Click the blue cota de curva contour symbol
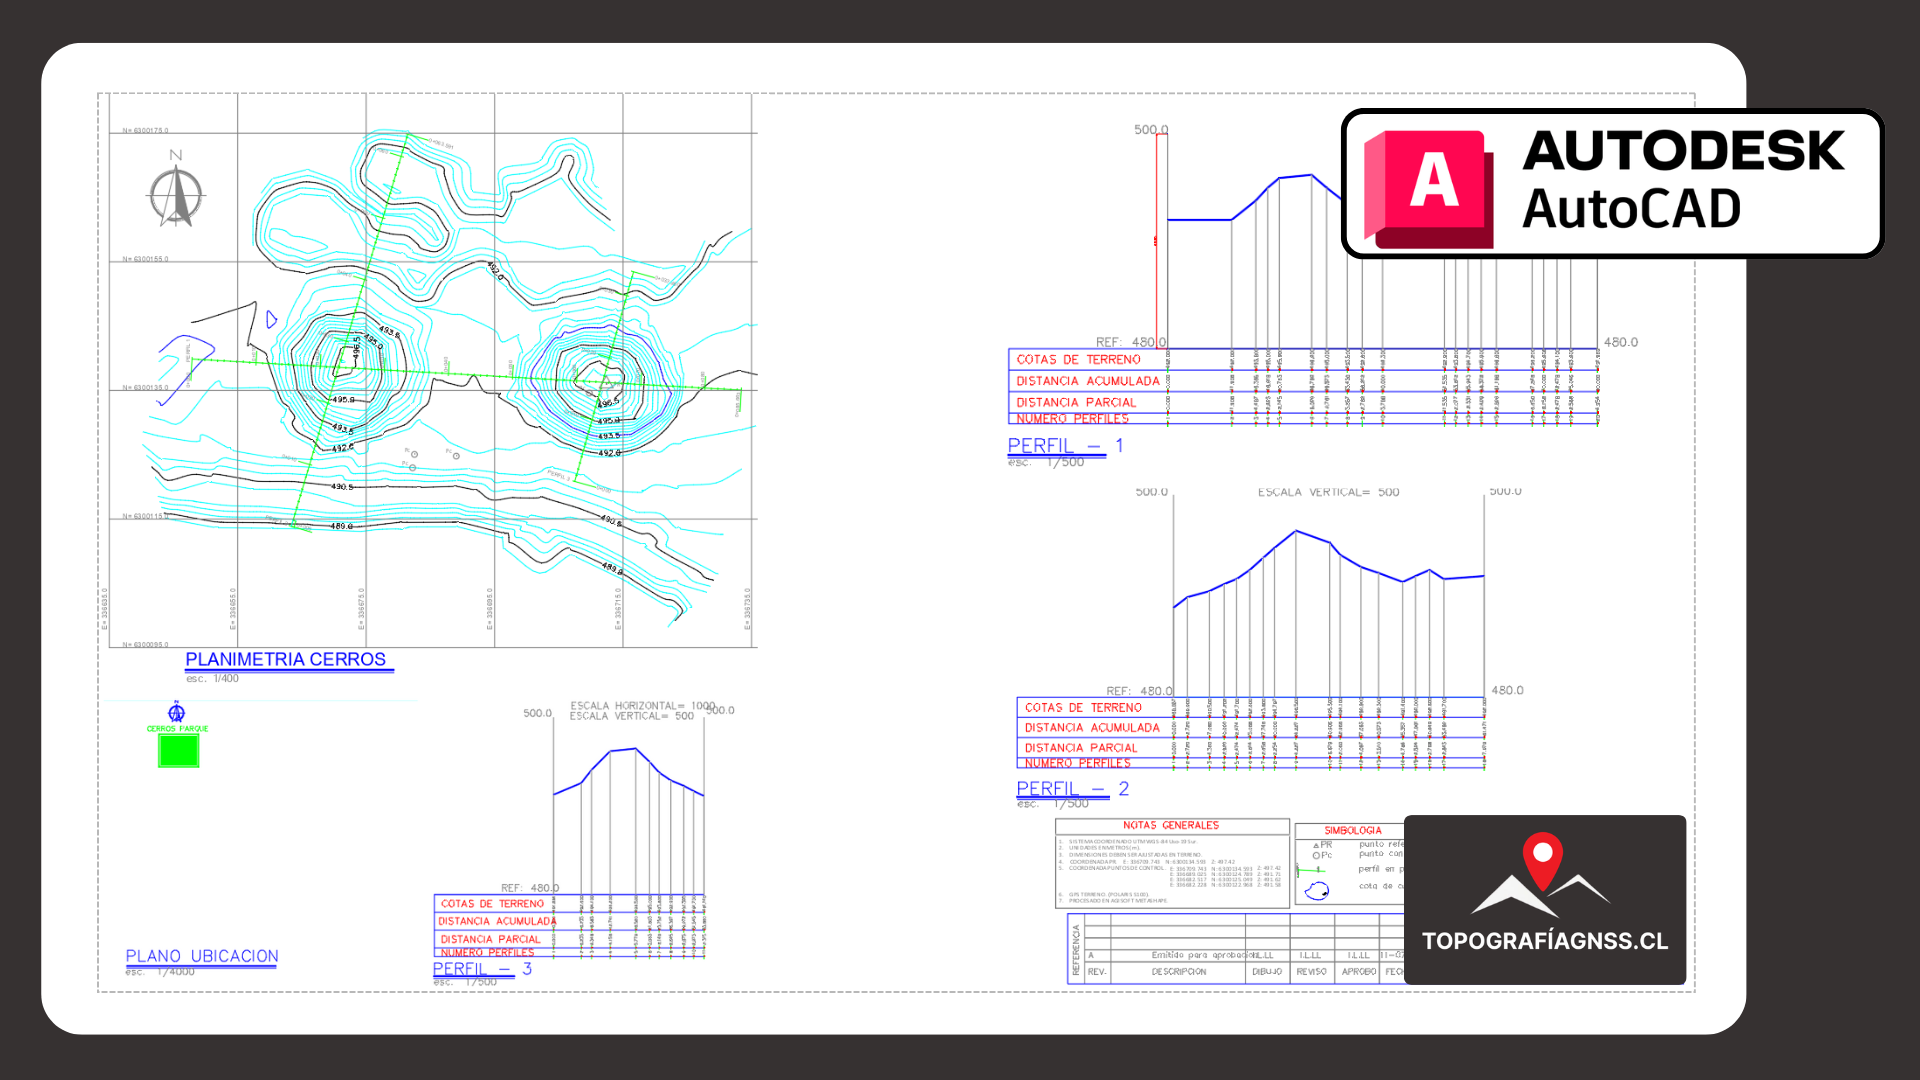Viewport: 1920px width, 1080px height. tap(1317, 891)
